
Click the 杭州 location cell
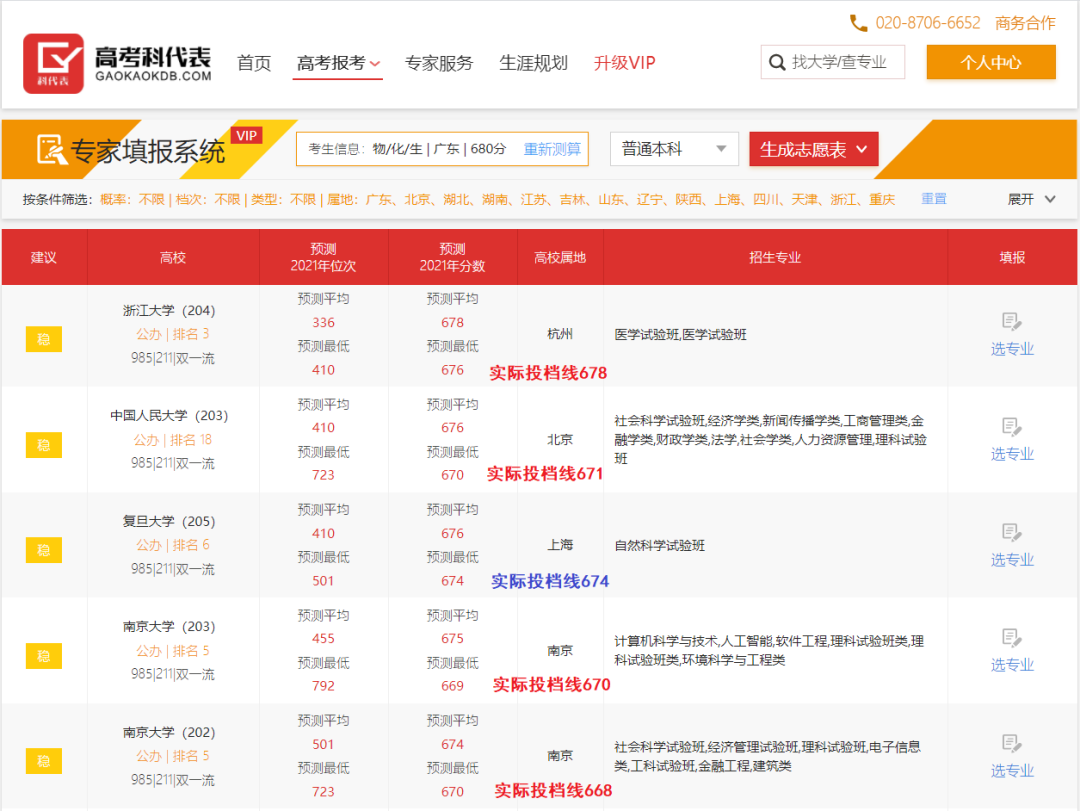[x=560, y=334]
